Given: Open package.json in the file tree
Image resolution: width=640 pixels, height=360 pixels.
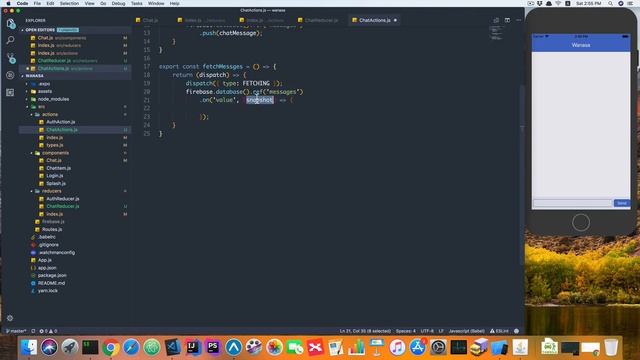Looking at the screenshot, I should point(52,276).
